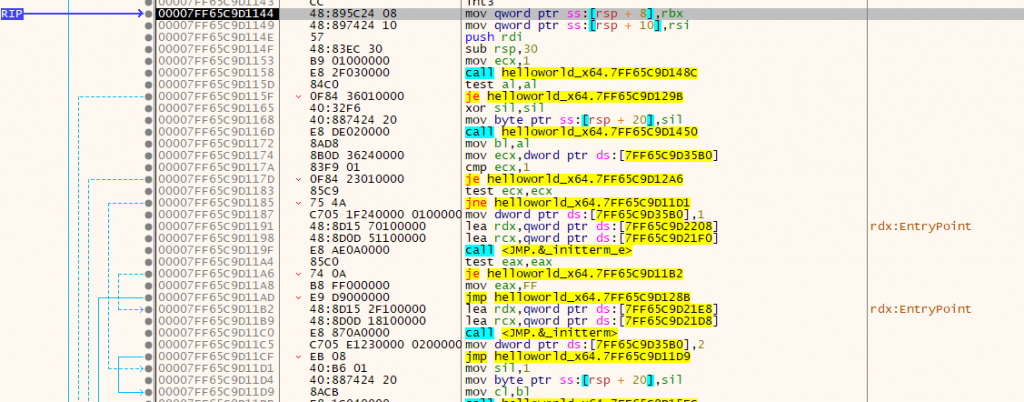
Task: Toggle breakpoint dot at address 00007FF65C9D116D
Action: [x=149, y=132]
